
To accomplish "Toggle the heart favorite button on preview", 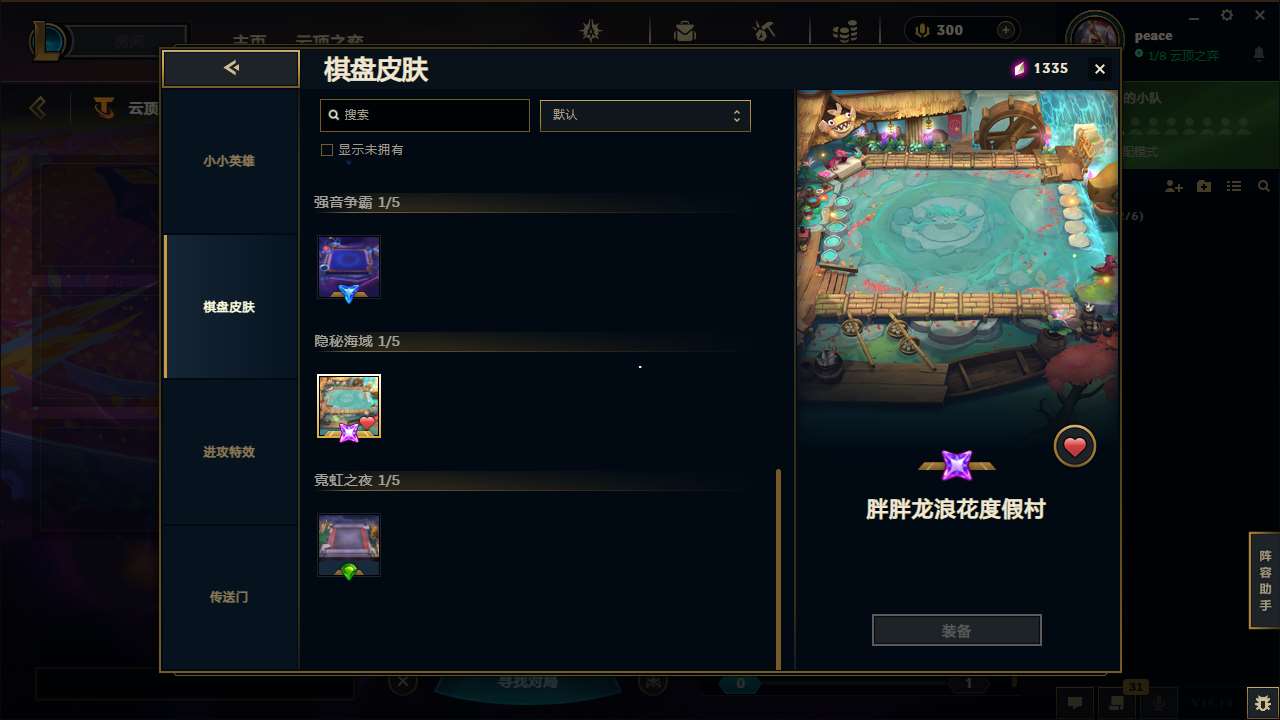I will coord(1075,447).
